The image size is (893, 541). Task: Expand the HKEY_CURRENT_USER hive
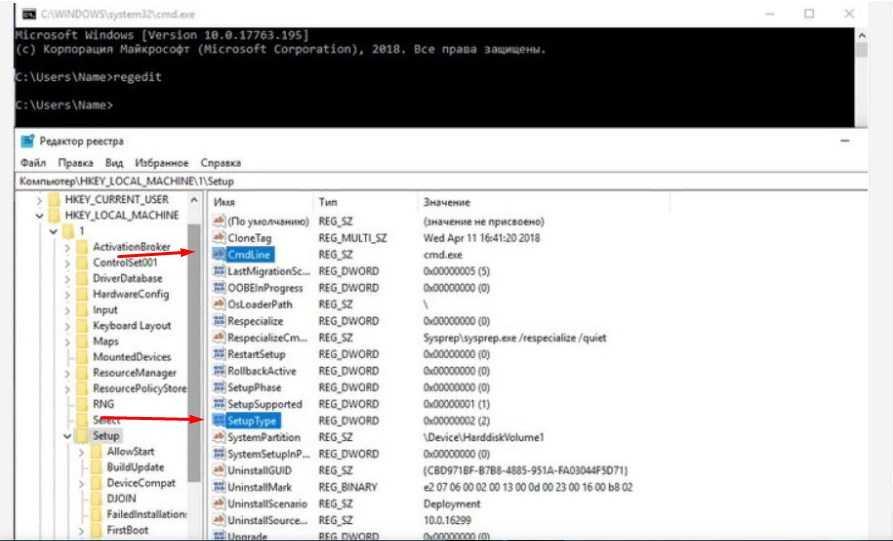point(39,200)
